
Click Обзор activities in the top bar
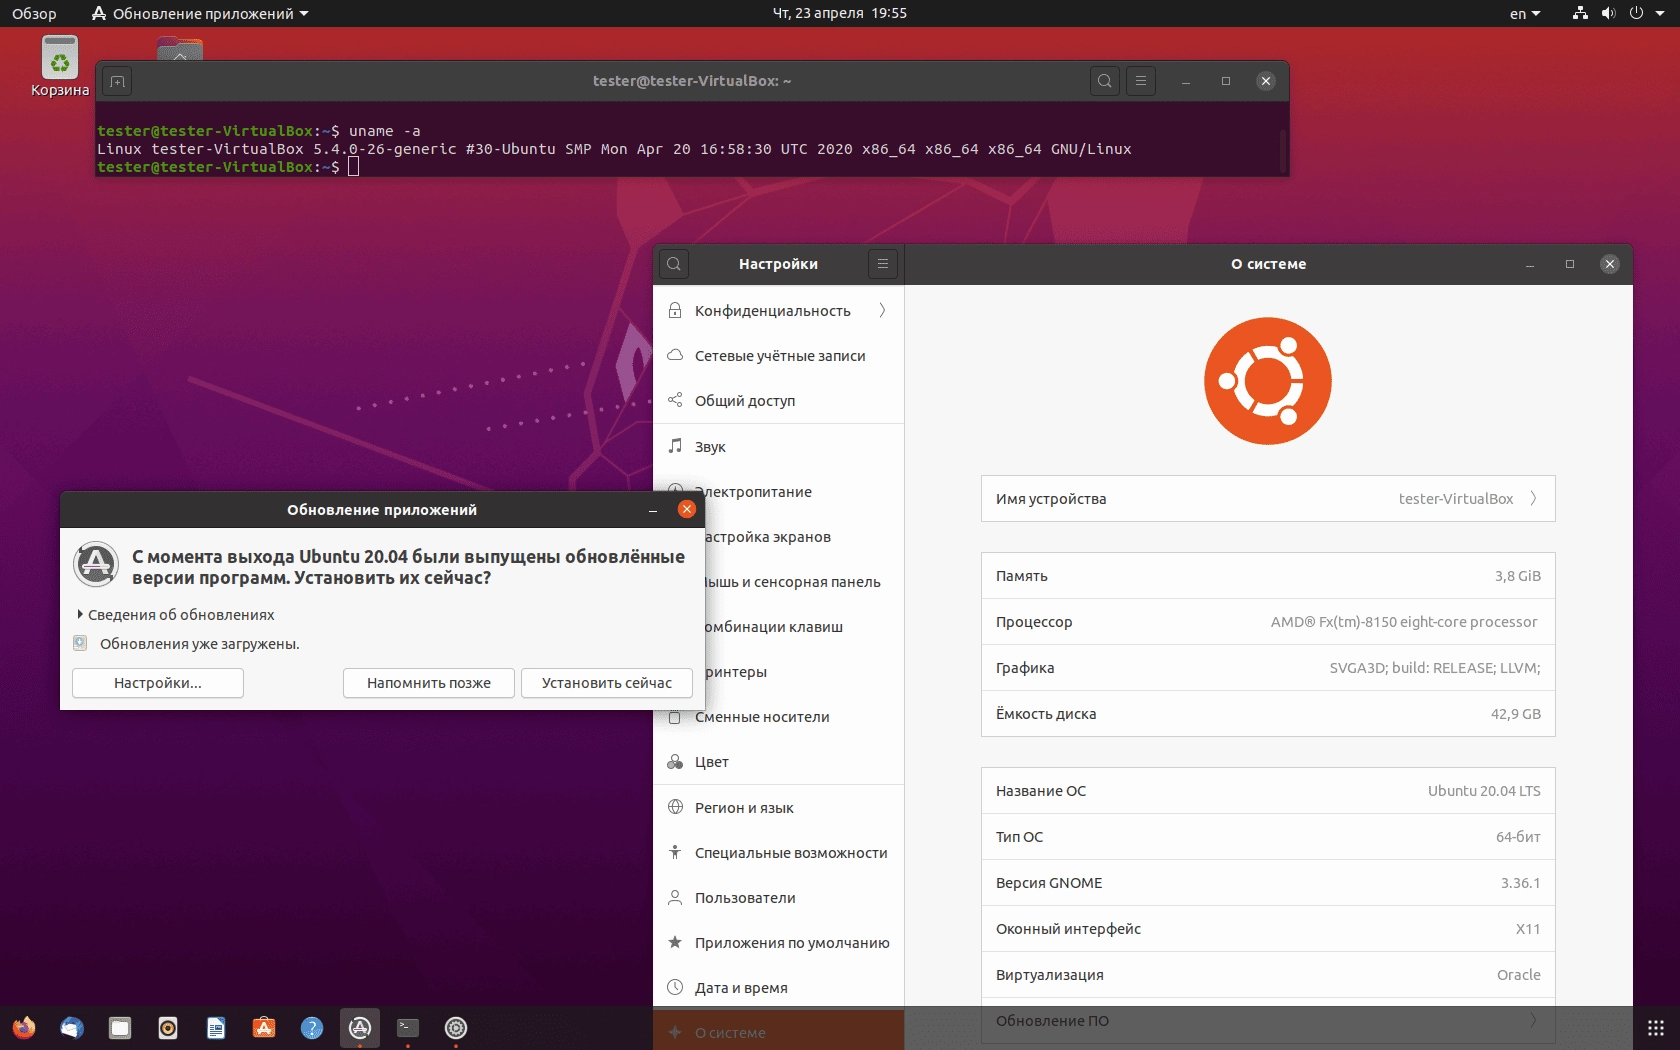pyautogui.click(x=34, y=13)
